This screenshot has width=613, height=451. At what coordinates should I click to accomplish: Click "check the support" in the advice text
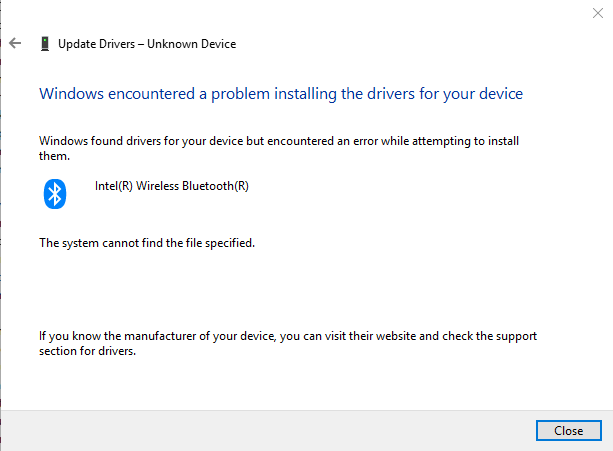(488, 337)
